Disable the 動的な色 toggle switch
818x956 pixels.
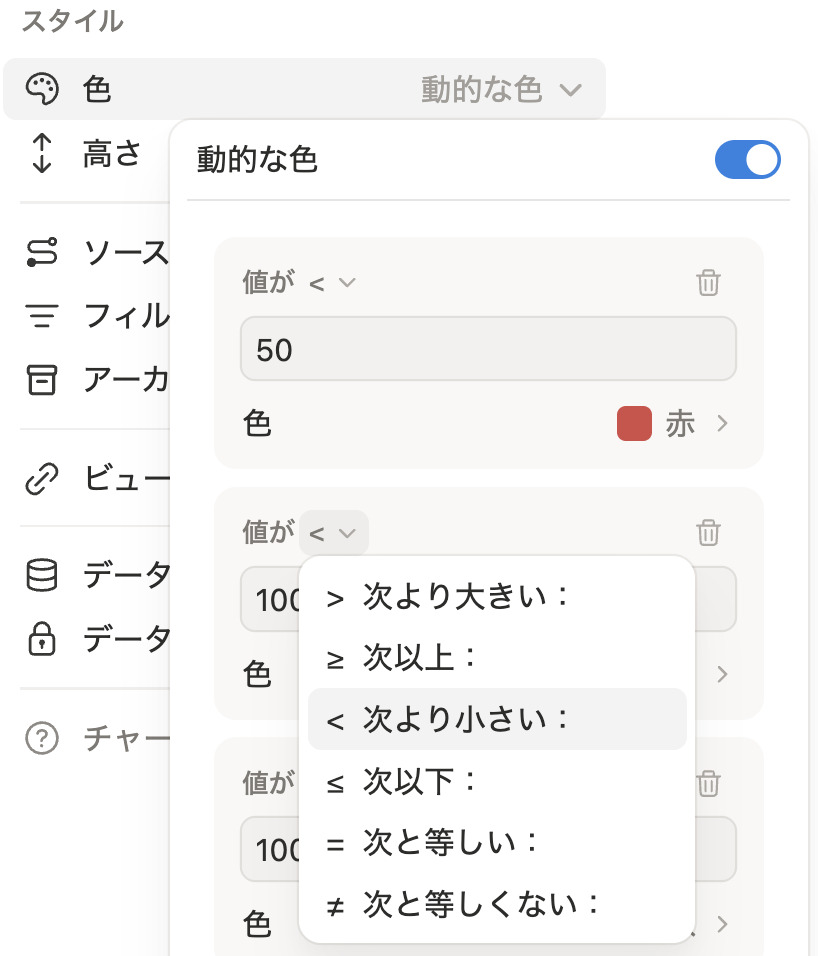pyautogui.click(x=747, y=159)
